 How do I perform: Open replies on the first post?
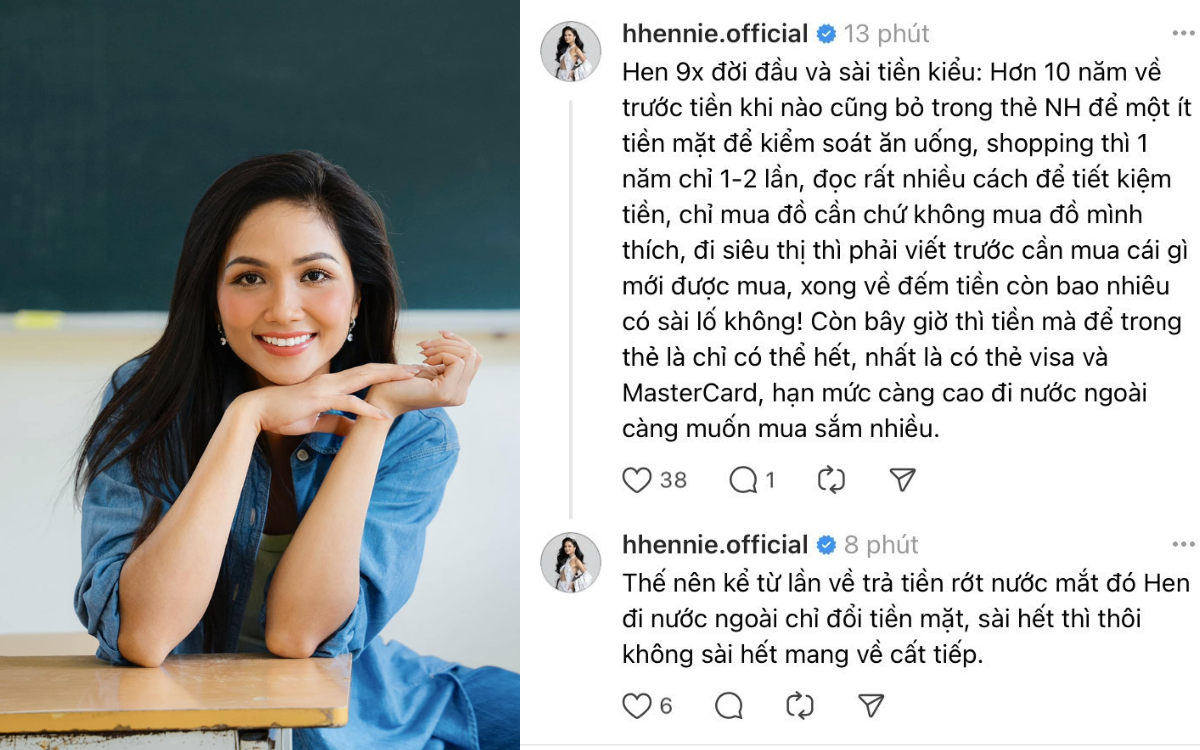tap(743, 480)
